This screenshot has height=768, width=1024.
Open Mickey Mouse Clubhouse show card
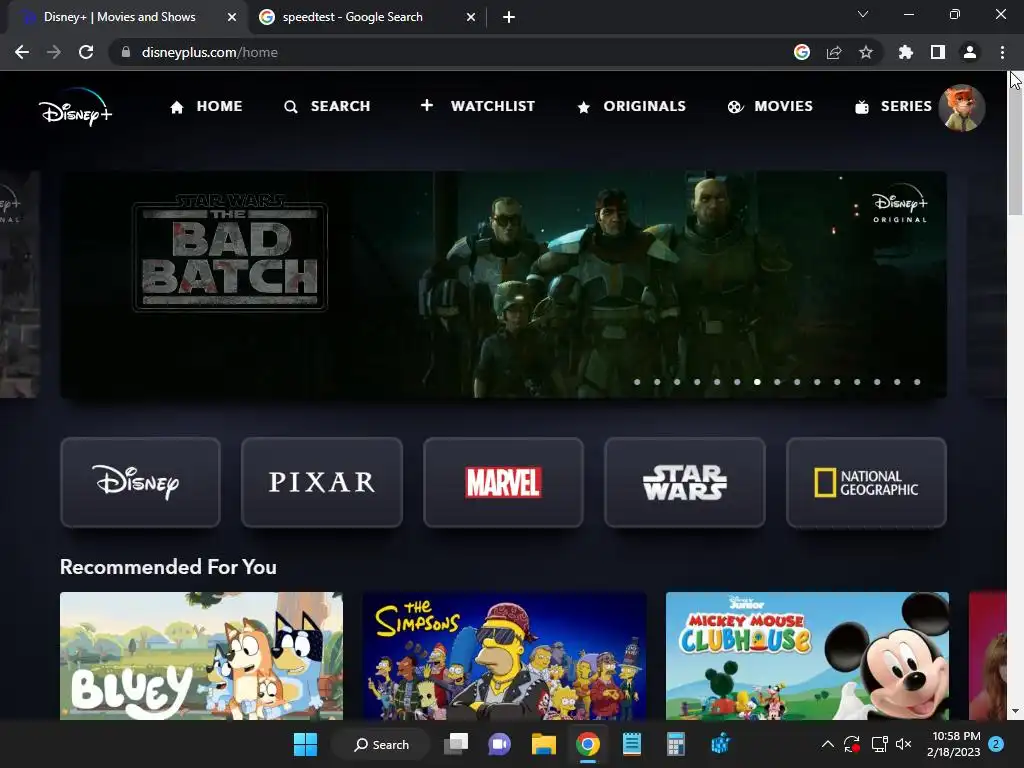pos(807,656)
